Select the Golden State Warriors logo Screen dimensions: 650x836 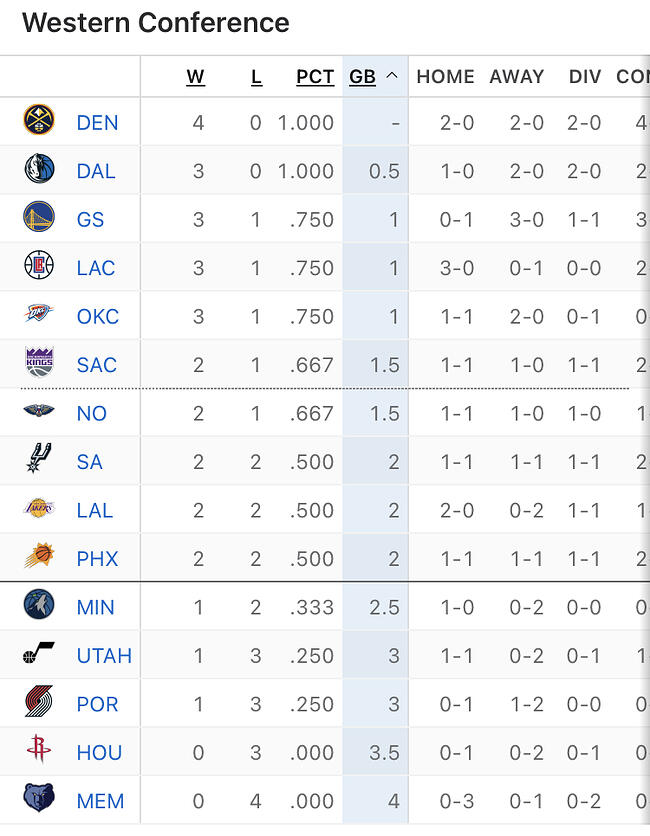click(39, 218)
